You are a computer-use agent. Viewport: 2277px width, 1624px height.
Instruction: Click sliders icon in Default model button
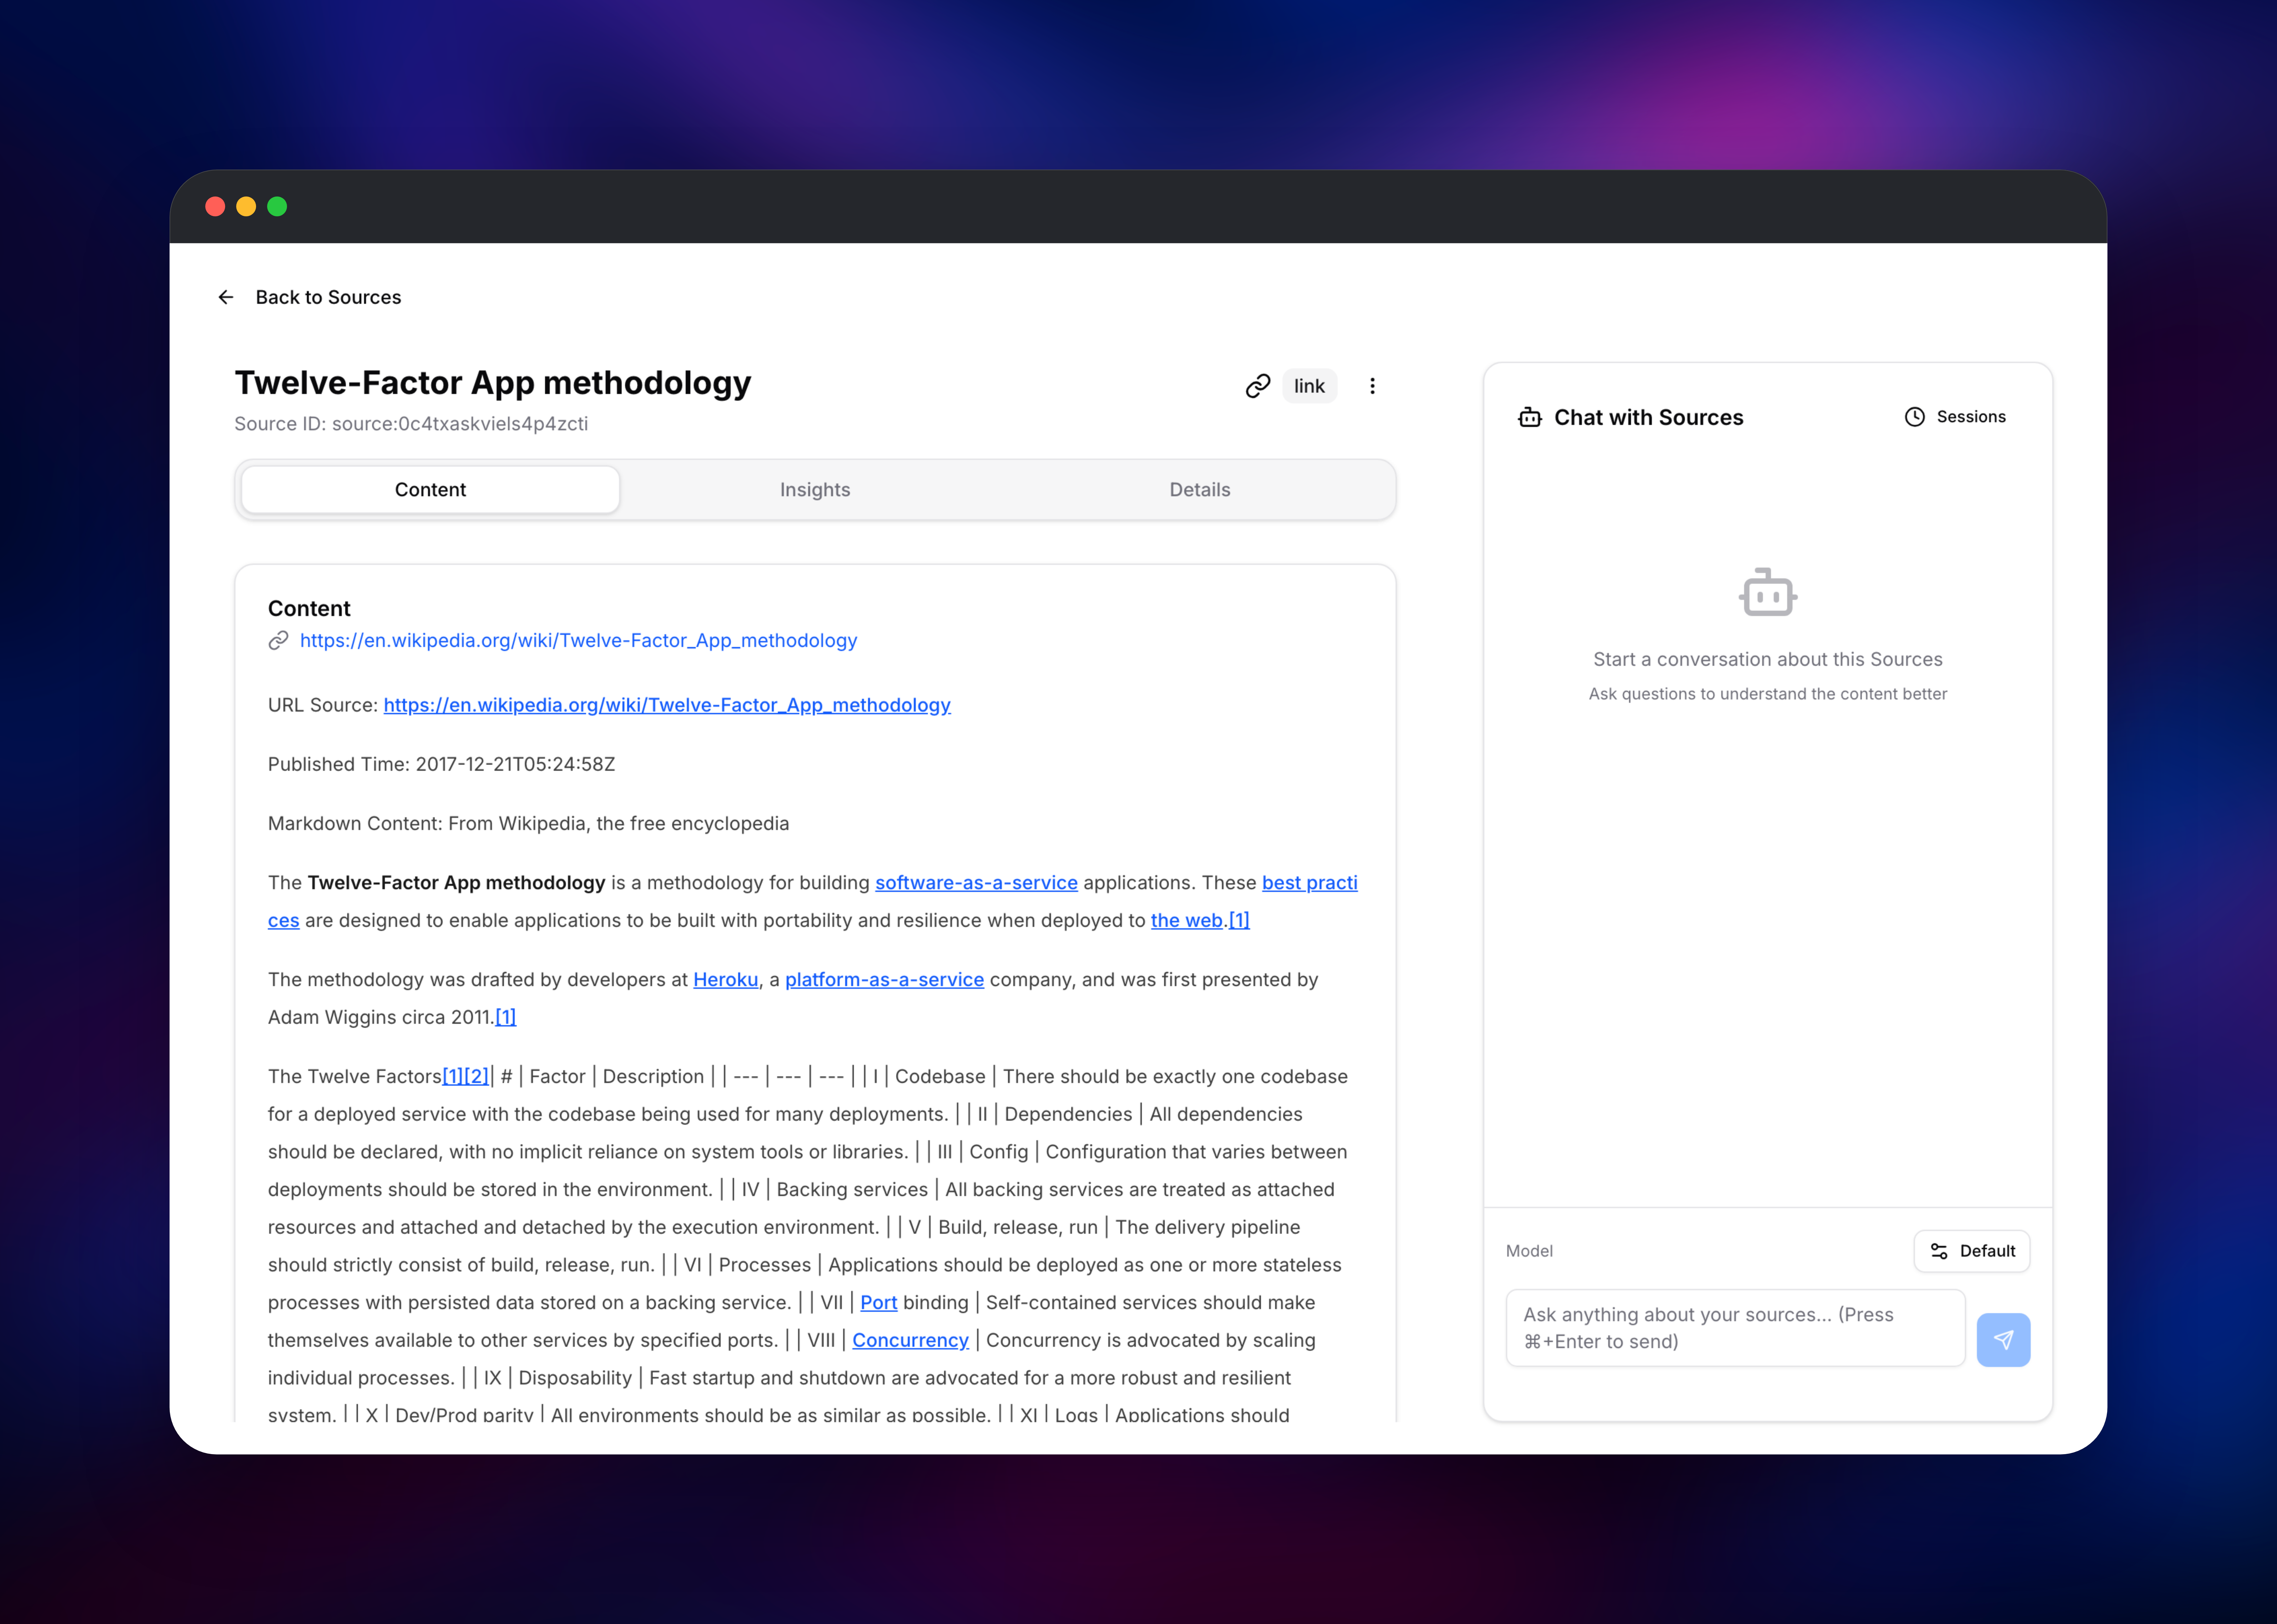tap(1939, 1251)
